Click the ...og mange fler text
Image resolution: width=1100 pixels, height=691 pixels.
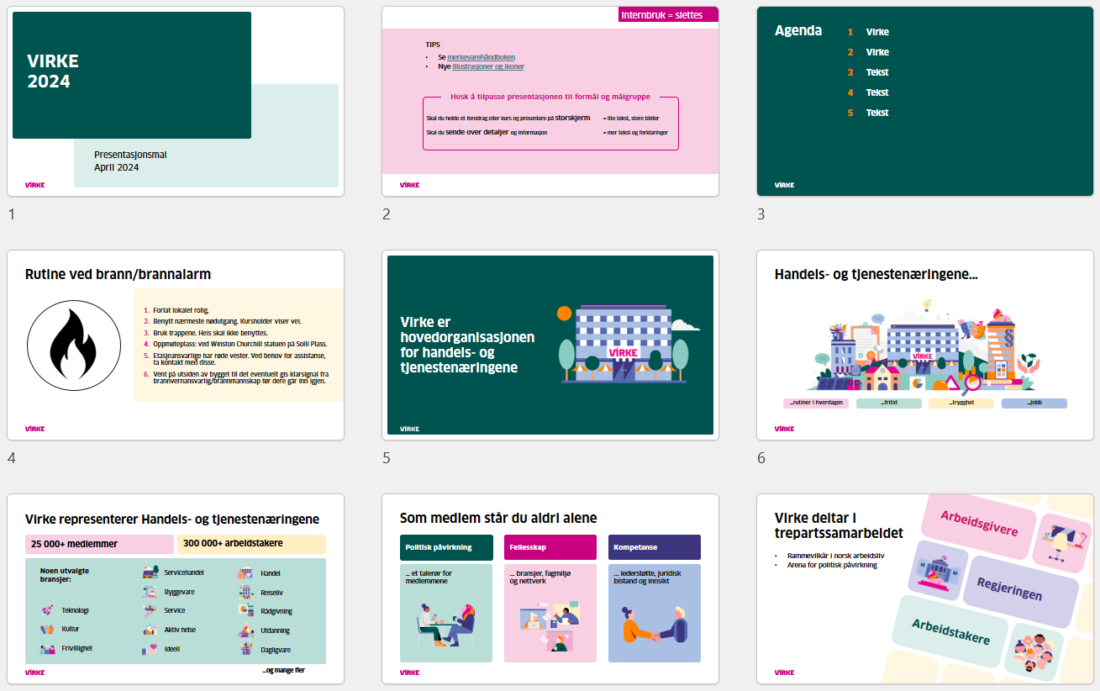pyautogui.click(x=284, y=671)
